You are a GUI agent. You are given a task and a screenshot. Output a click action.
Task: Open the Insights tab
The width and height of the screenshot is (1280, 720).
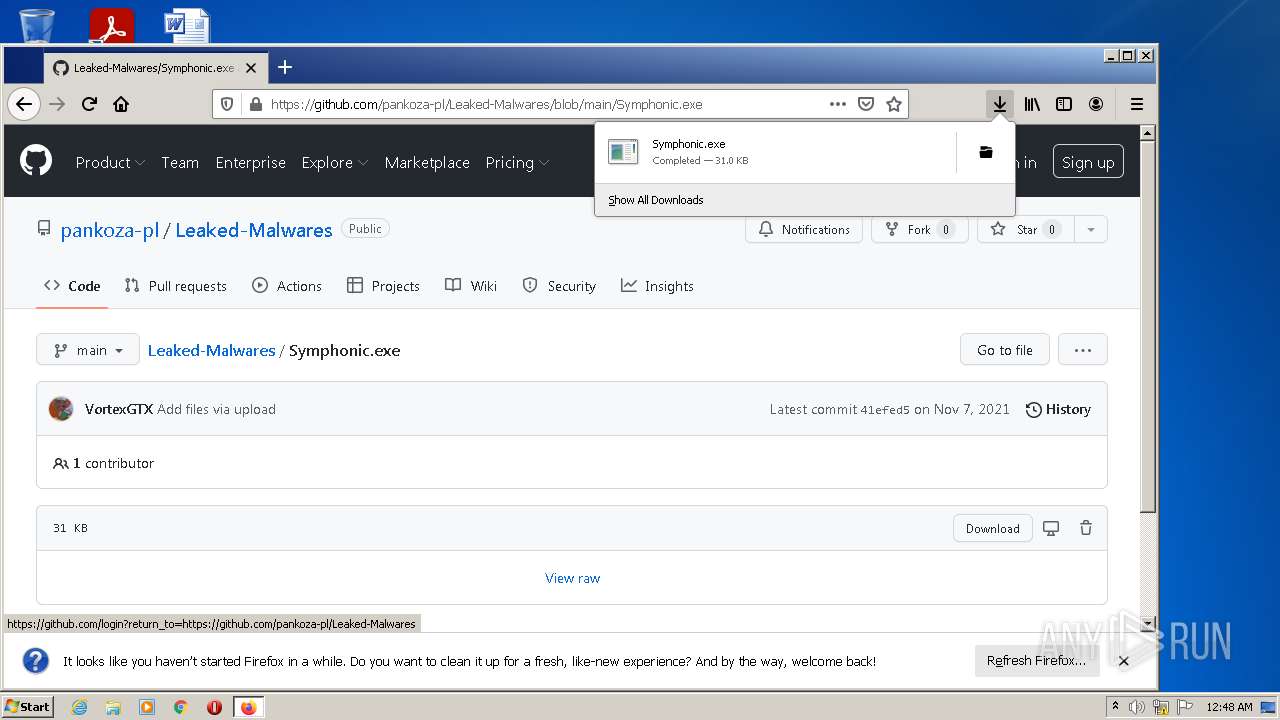657,286
